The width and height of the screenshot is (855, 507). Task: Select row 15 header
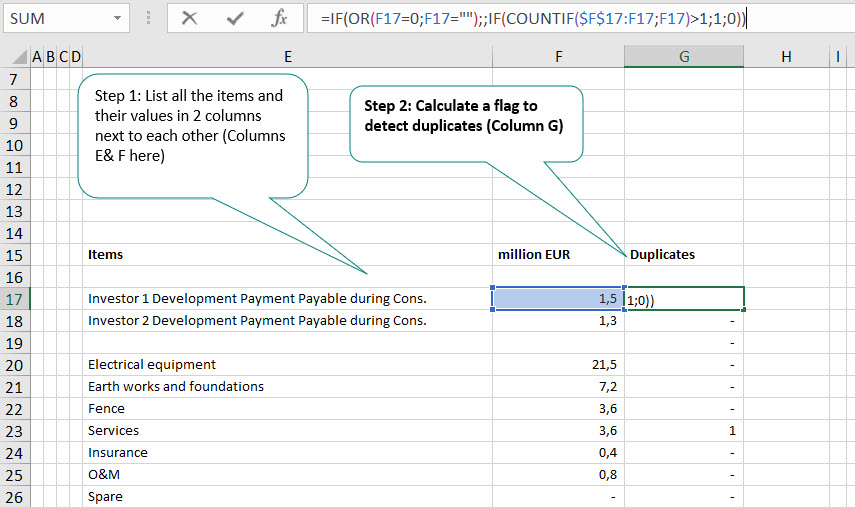pyautogui.click(x=14, y=255)
